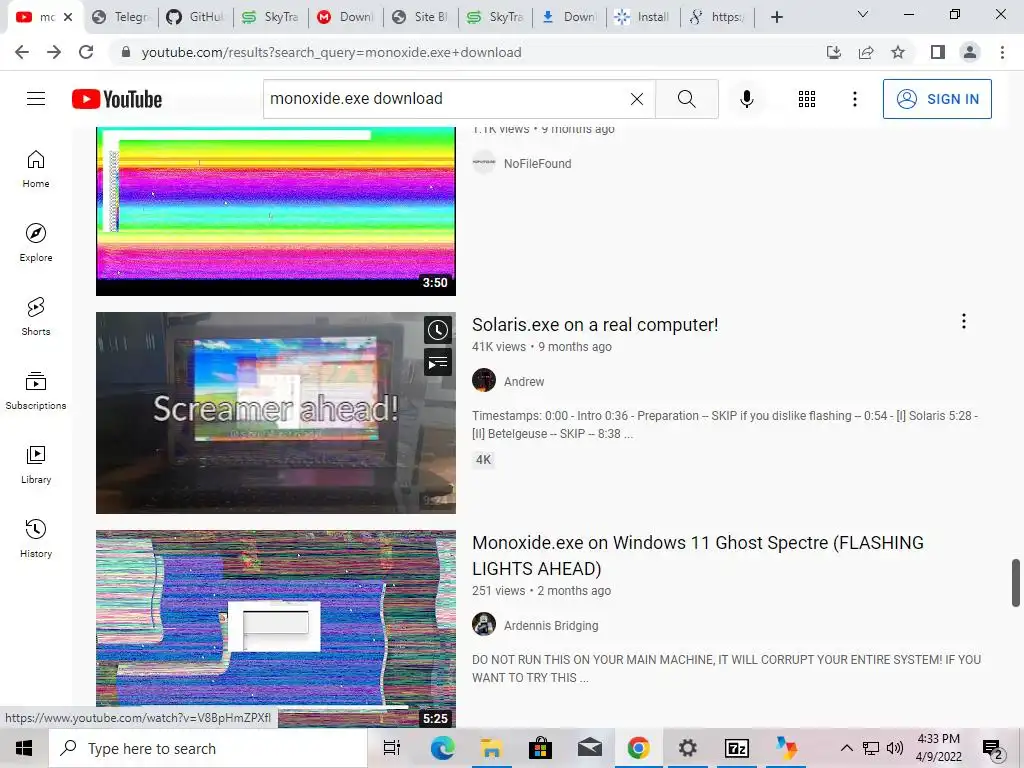Viewport: 1024px width, 768px height.
Task: Run search with the magnifier button
Action: (x=686, y=99)
